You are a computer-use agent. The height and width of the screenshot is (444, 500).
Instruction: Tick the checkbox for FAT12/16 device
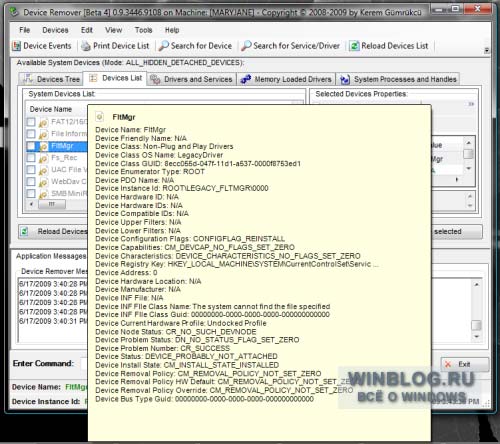31,122
